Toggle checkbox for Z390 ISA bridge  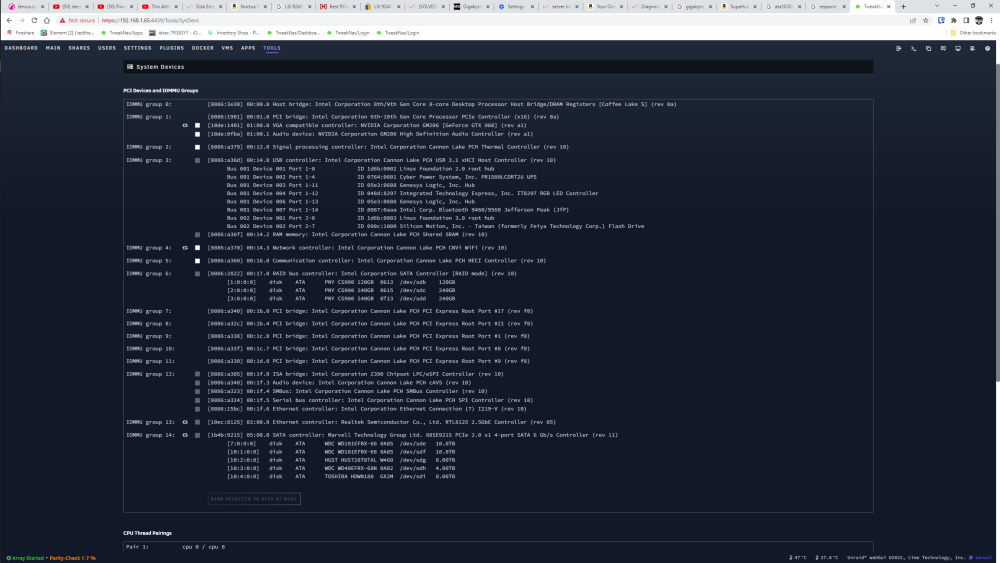[x=197, y=374]
